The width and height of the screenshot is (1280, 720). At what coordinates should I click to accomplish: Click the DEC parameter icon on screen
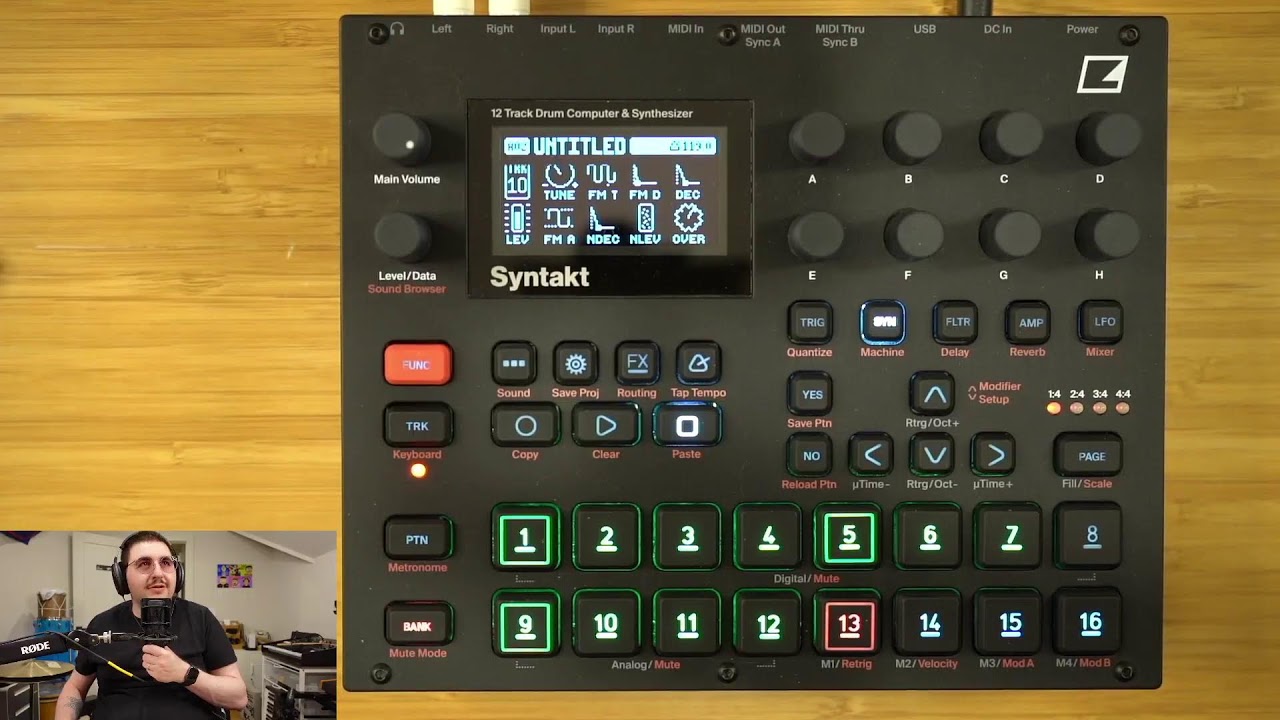[688, 182]
